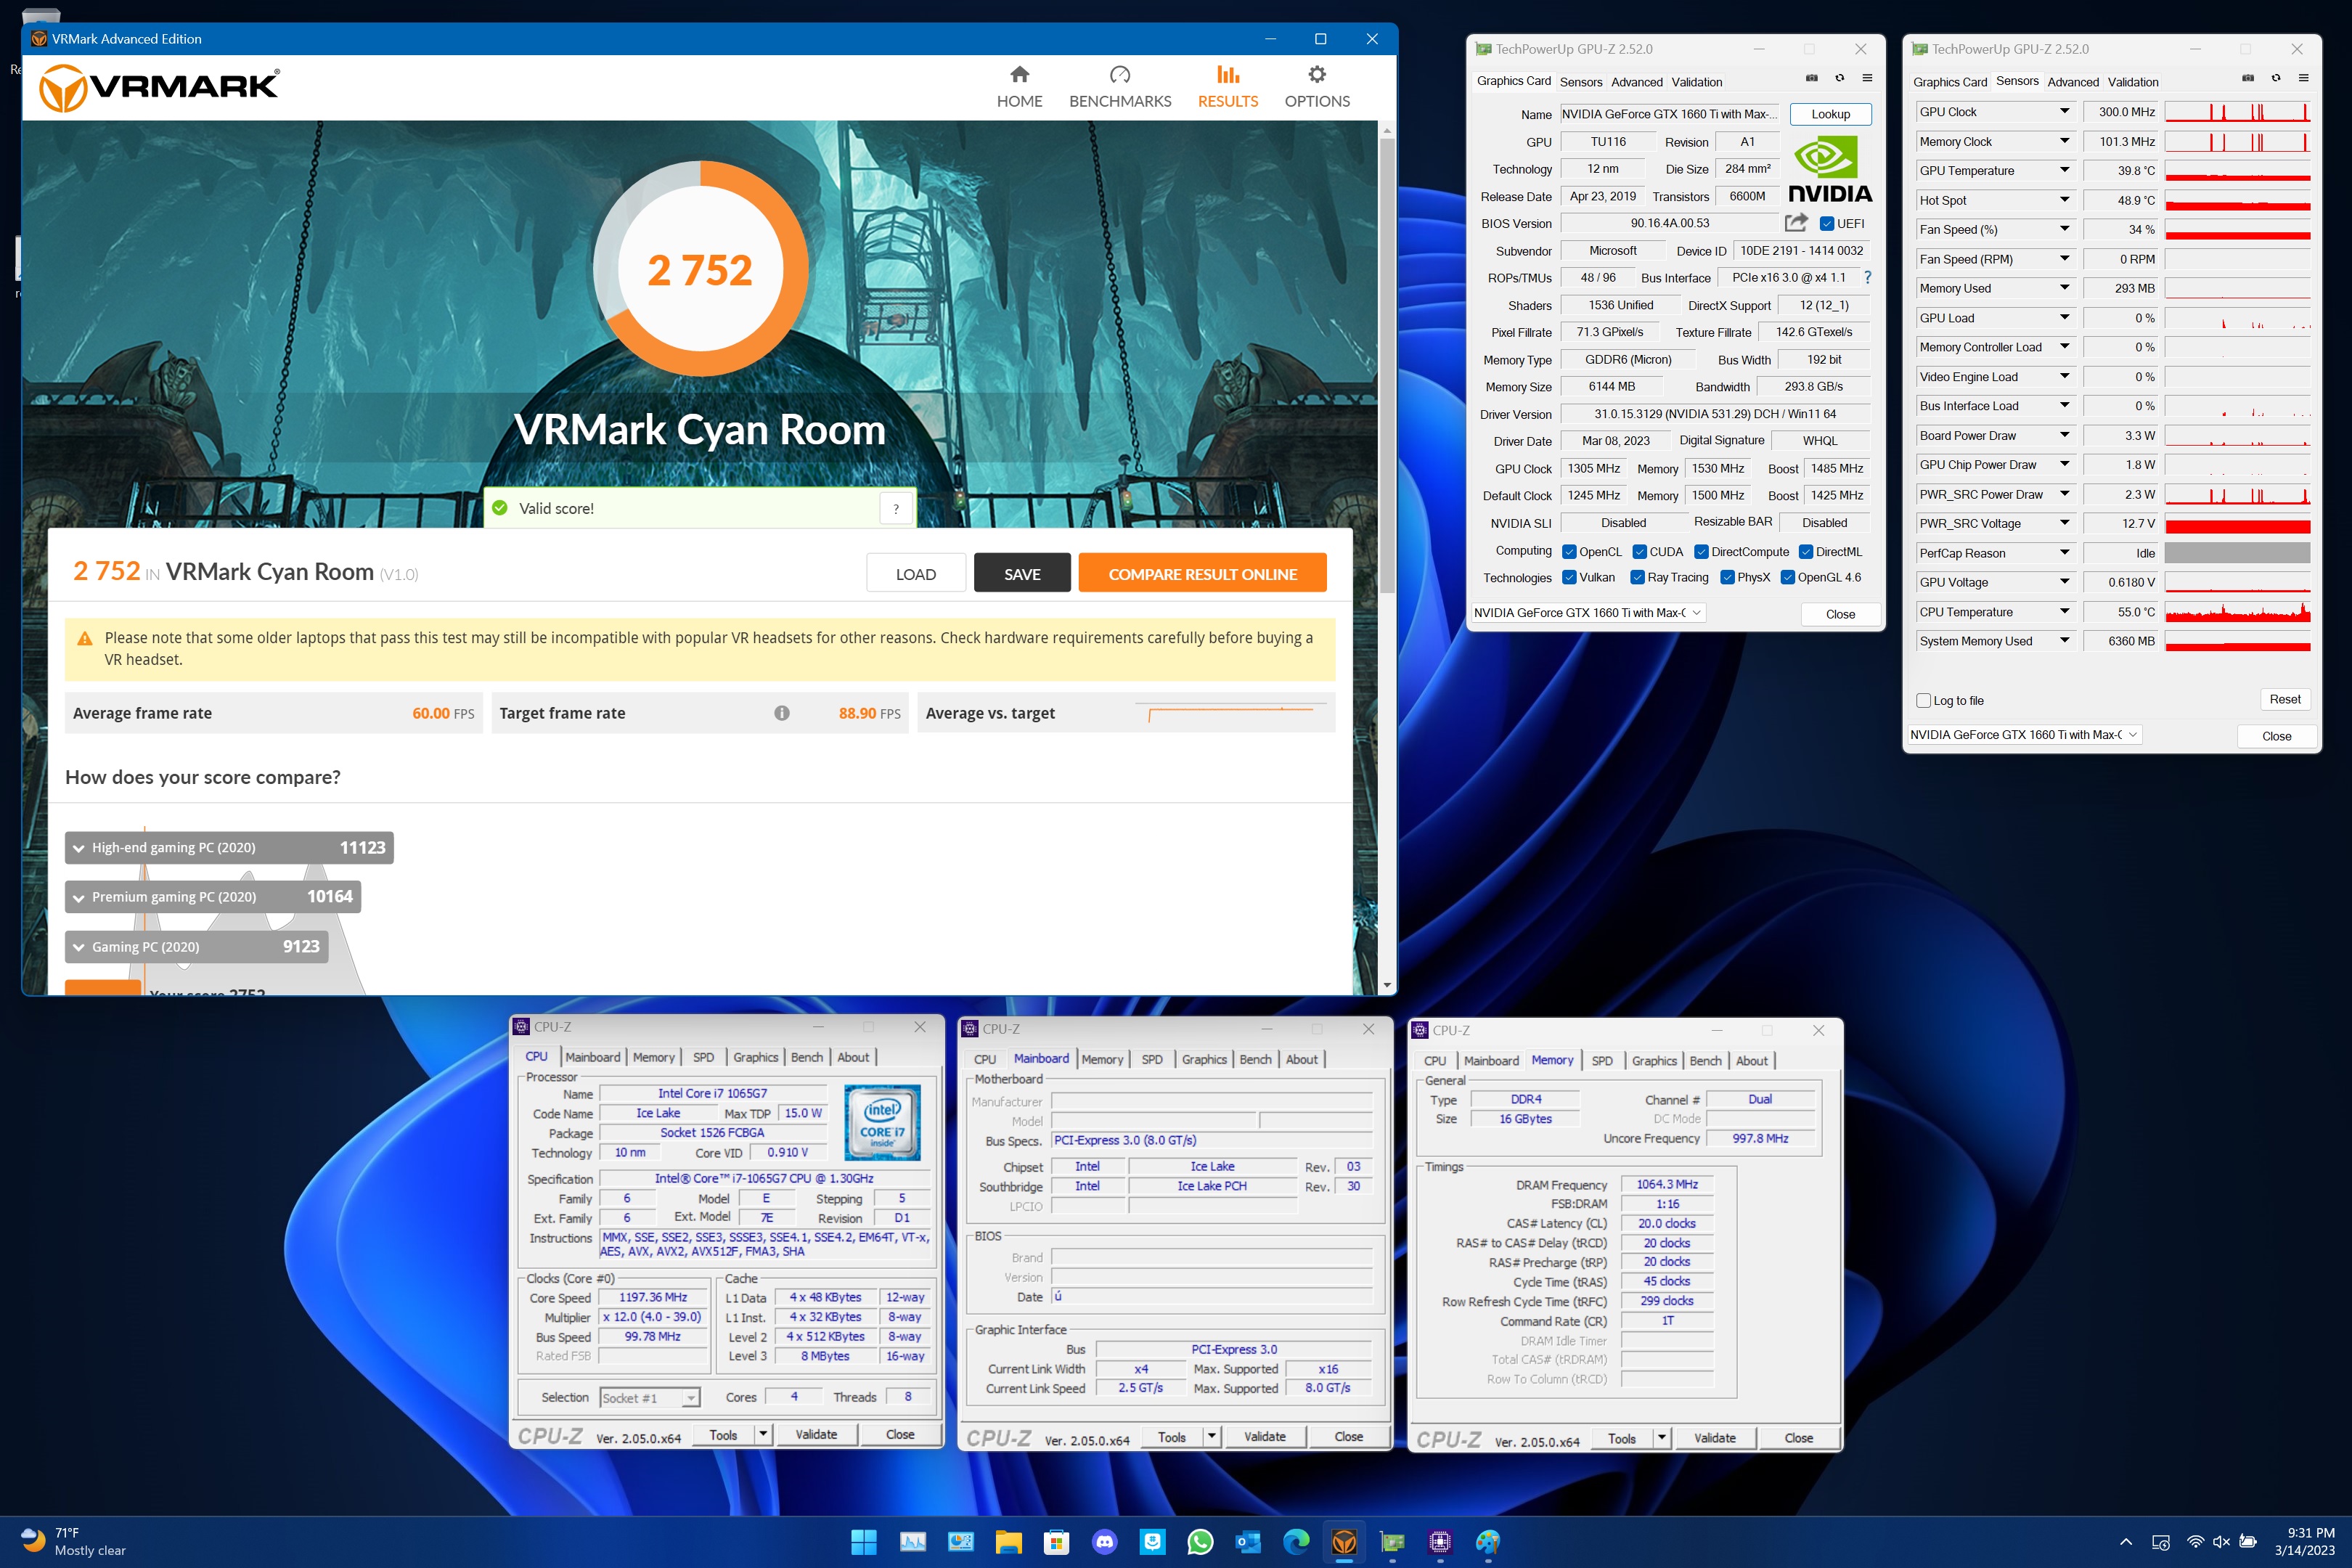Click the Bus Interface question mark
The height and width of the screenshot is (1568, 2352).
1867,278
